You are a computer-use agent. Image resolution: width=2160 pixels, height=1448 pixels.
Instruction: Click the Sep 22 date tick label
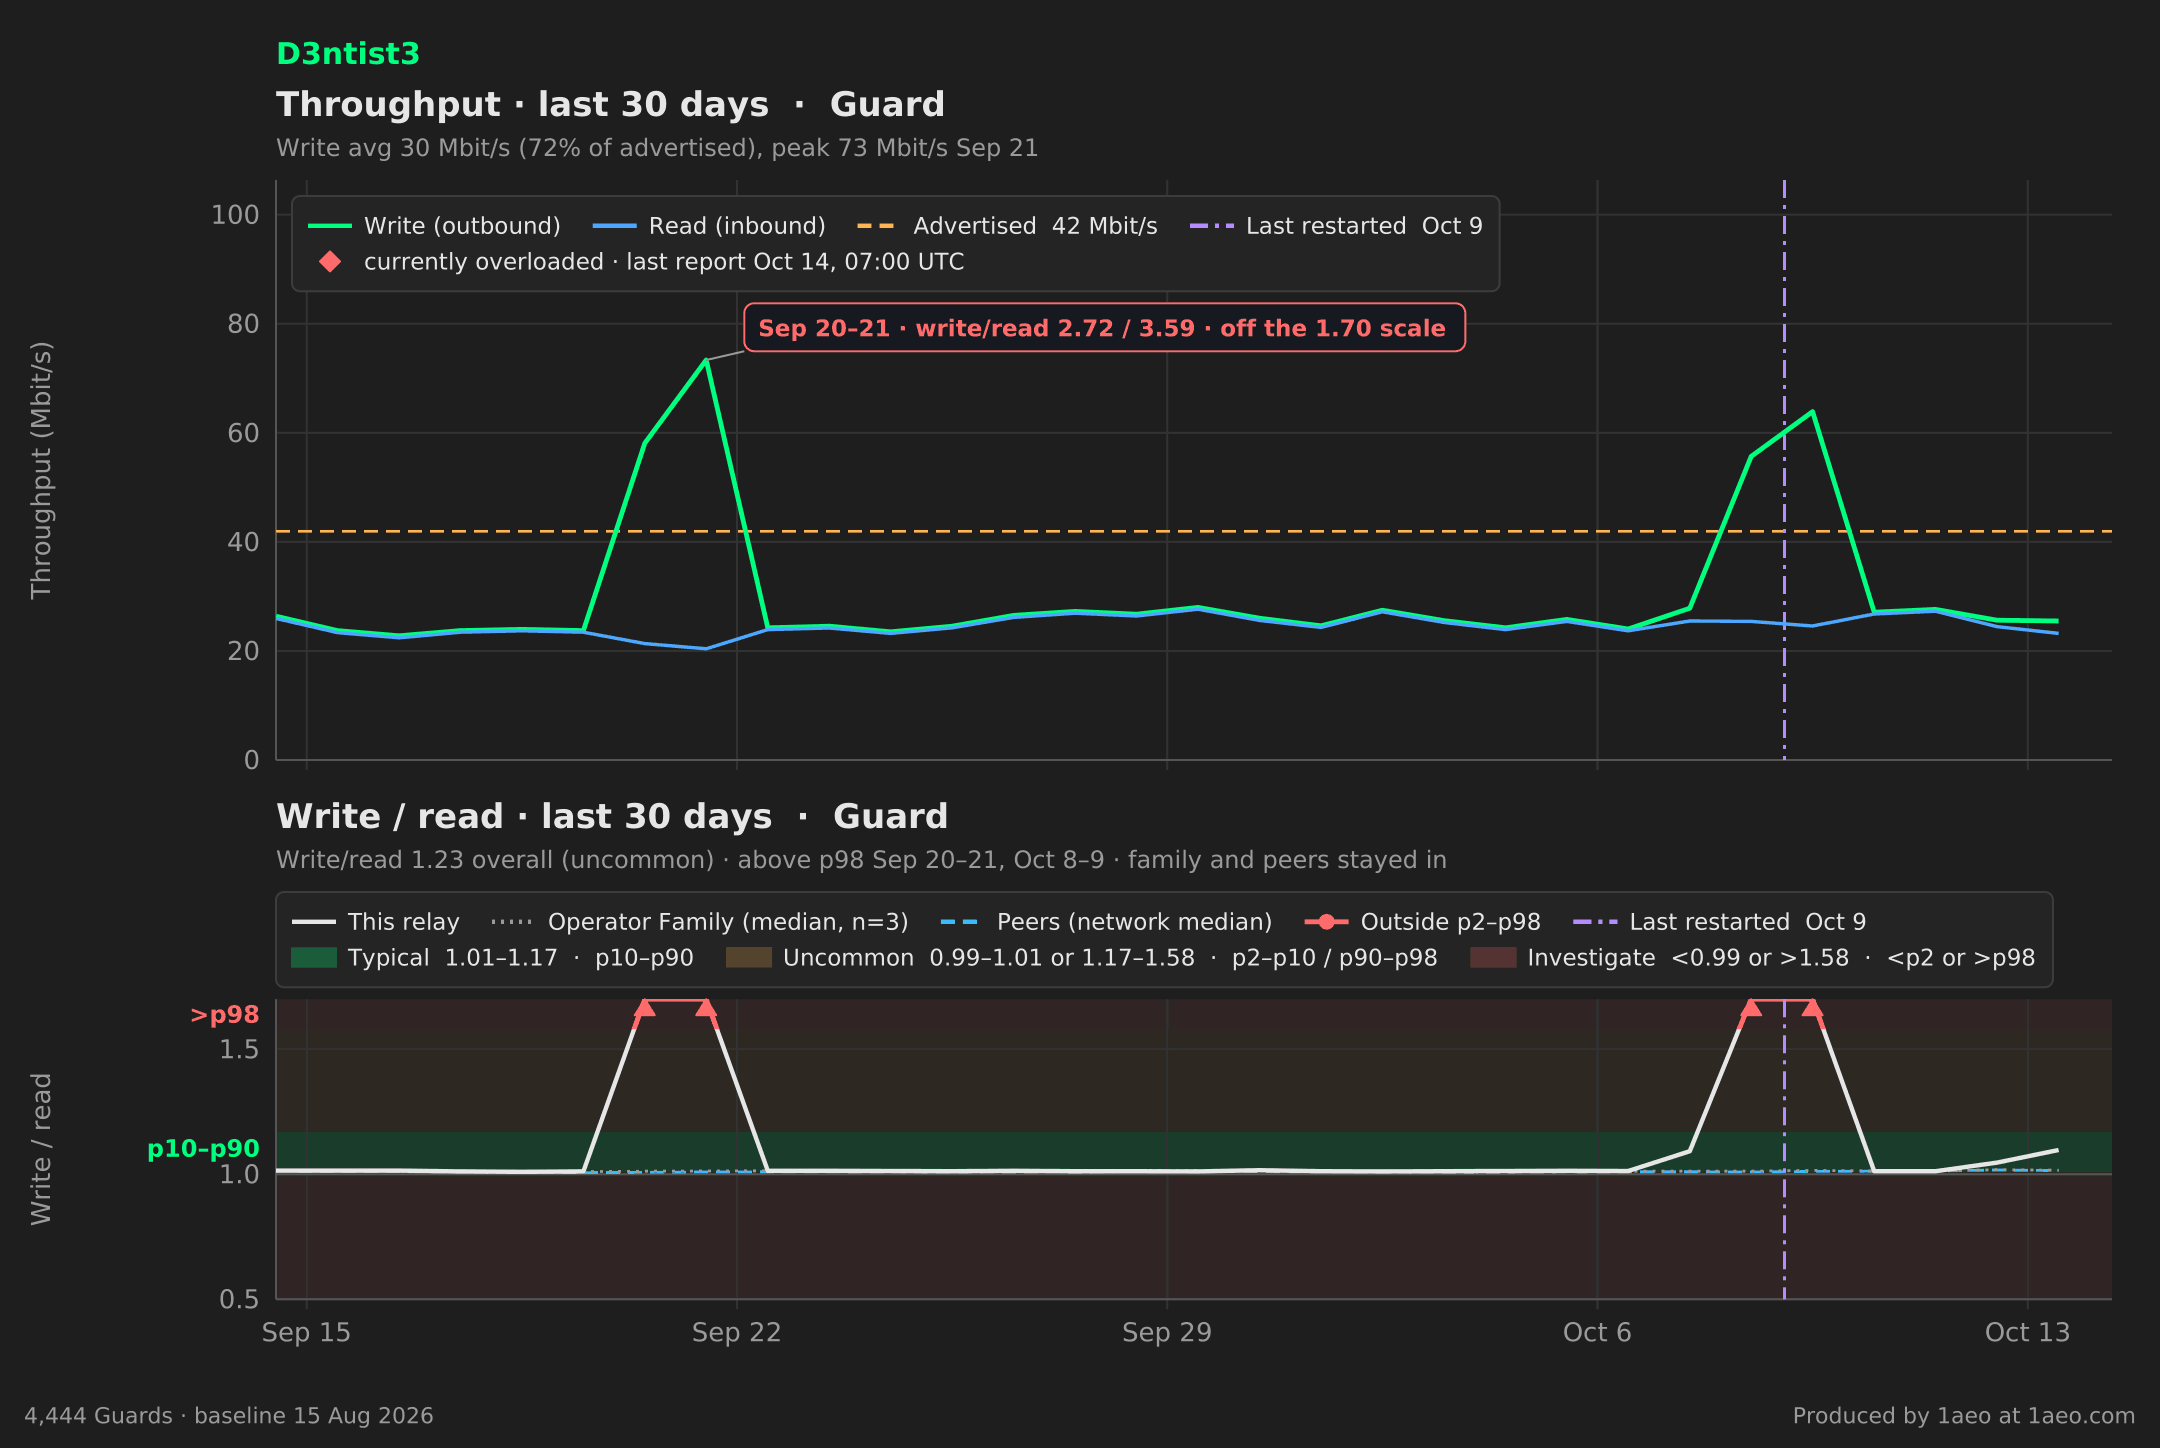pyautogui.click(x=736, y=1333)
